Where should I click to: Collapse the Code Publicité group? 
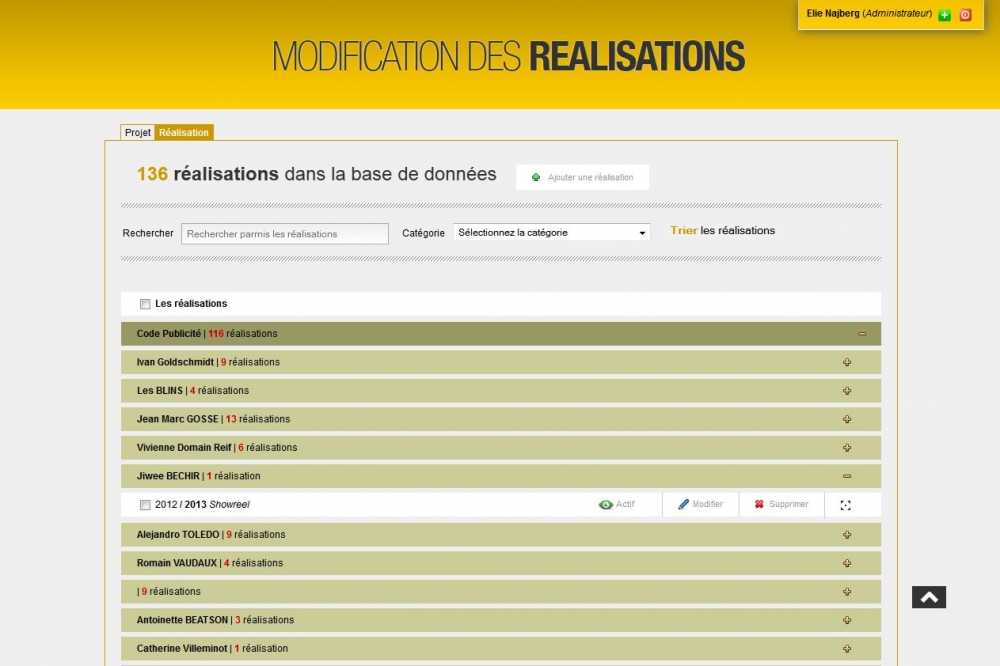(862, 334)
